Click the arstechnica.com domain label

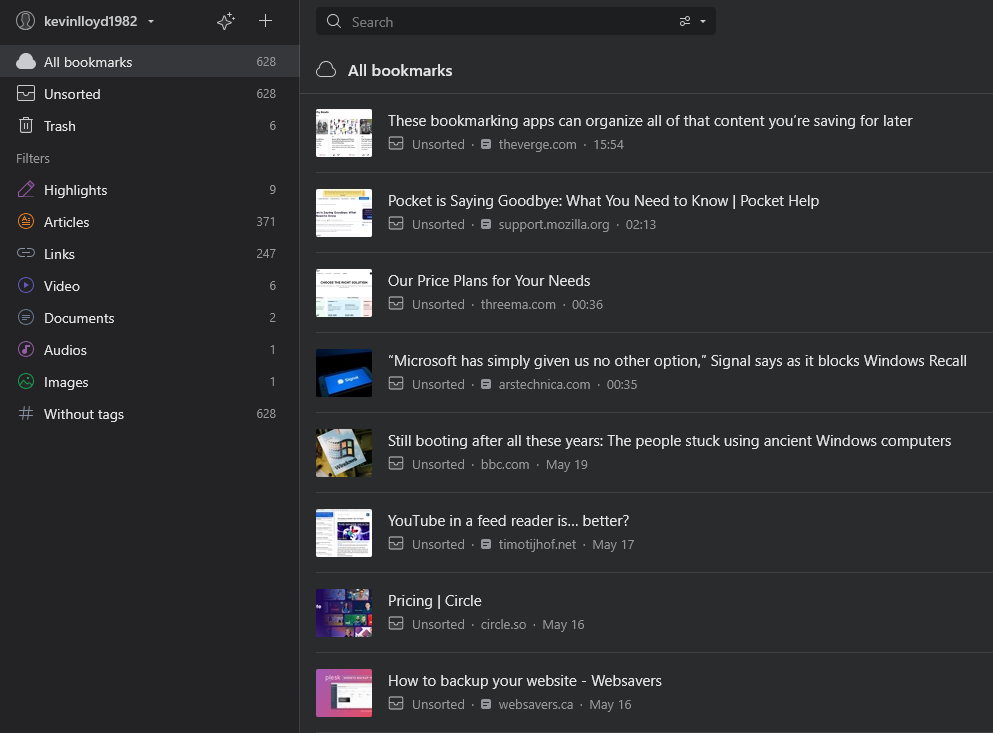[544, 385]
